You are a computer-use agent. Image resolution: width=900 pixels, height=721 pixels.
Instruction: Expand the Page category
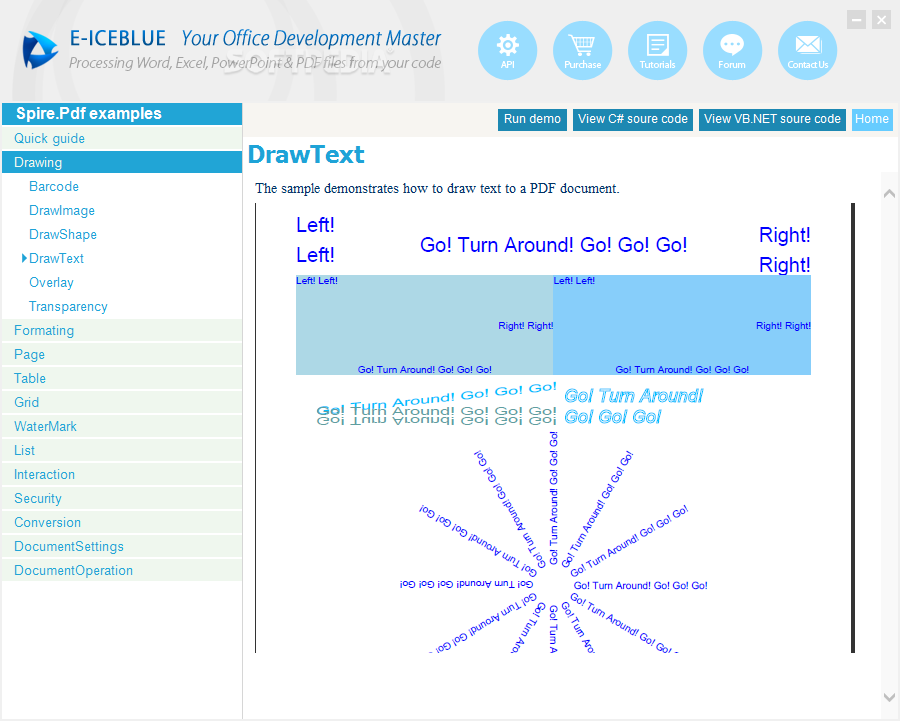(x=122, y=355)
